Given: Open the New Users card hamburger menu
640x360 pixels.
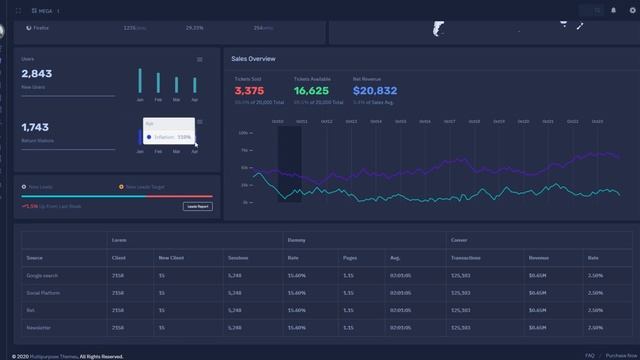Looking at the screenshot, I should pyautogui.click(x=200, y=60).
